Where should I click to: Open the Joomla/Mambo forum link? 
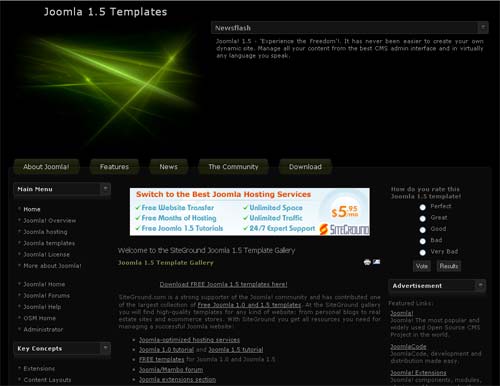[x=171, y=370]
